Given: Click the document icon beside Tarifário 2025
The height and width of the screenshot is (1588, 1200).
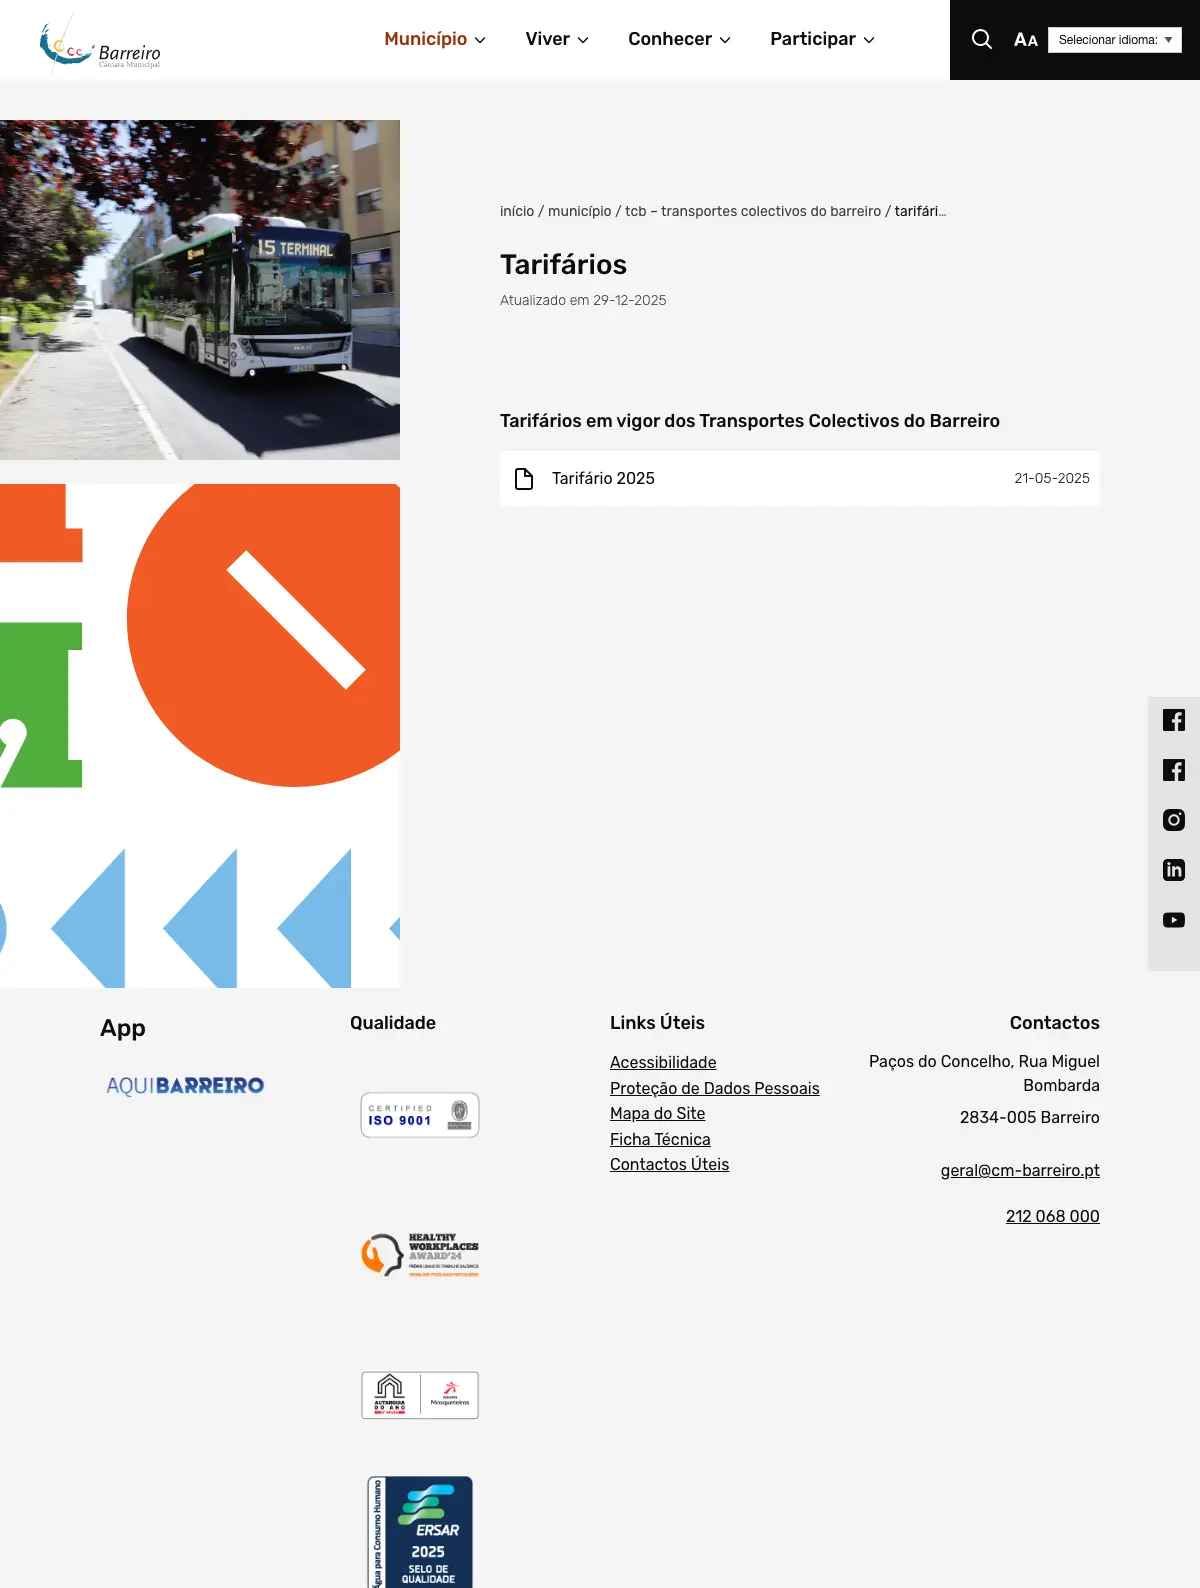Looking at the screenshot, I should point(524,479).
